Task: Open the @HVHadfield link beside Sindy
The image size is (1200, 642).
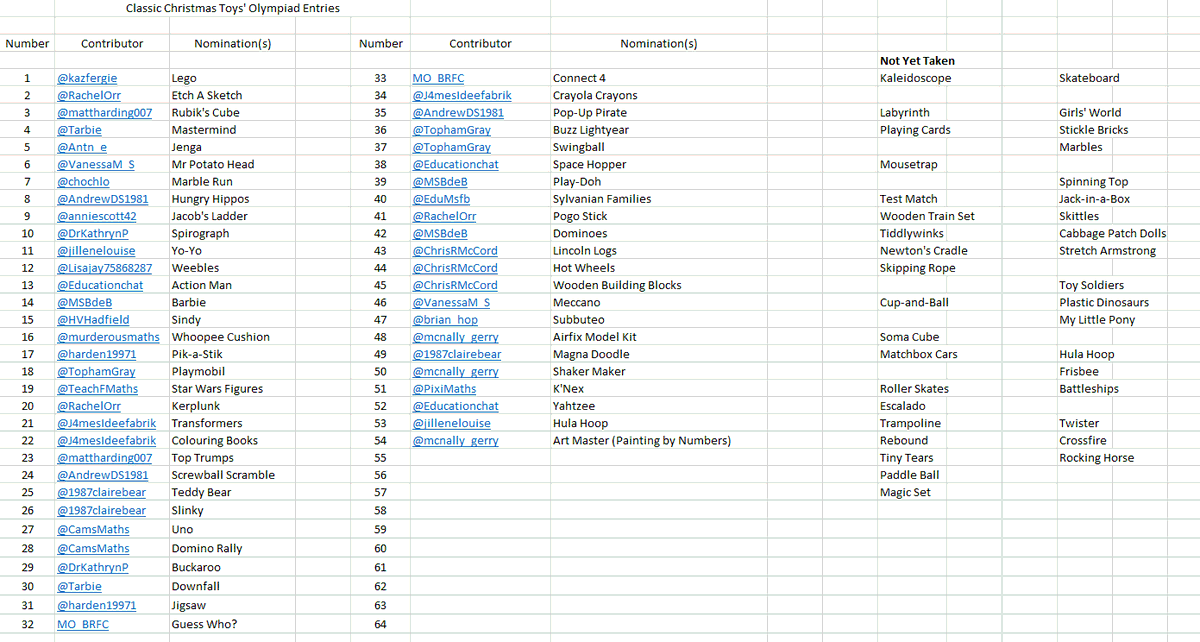Action: [x=93, y=320]
